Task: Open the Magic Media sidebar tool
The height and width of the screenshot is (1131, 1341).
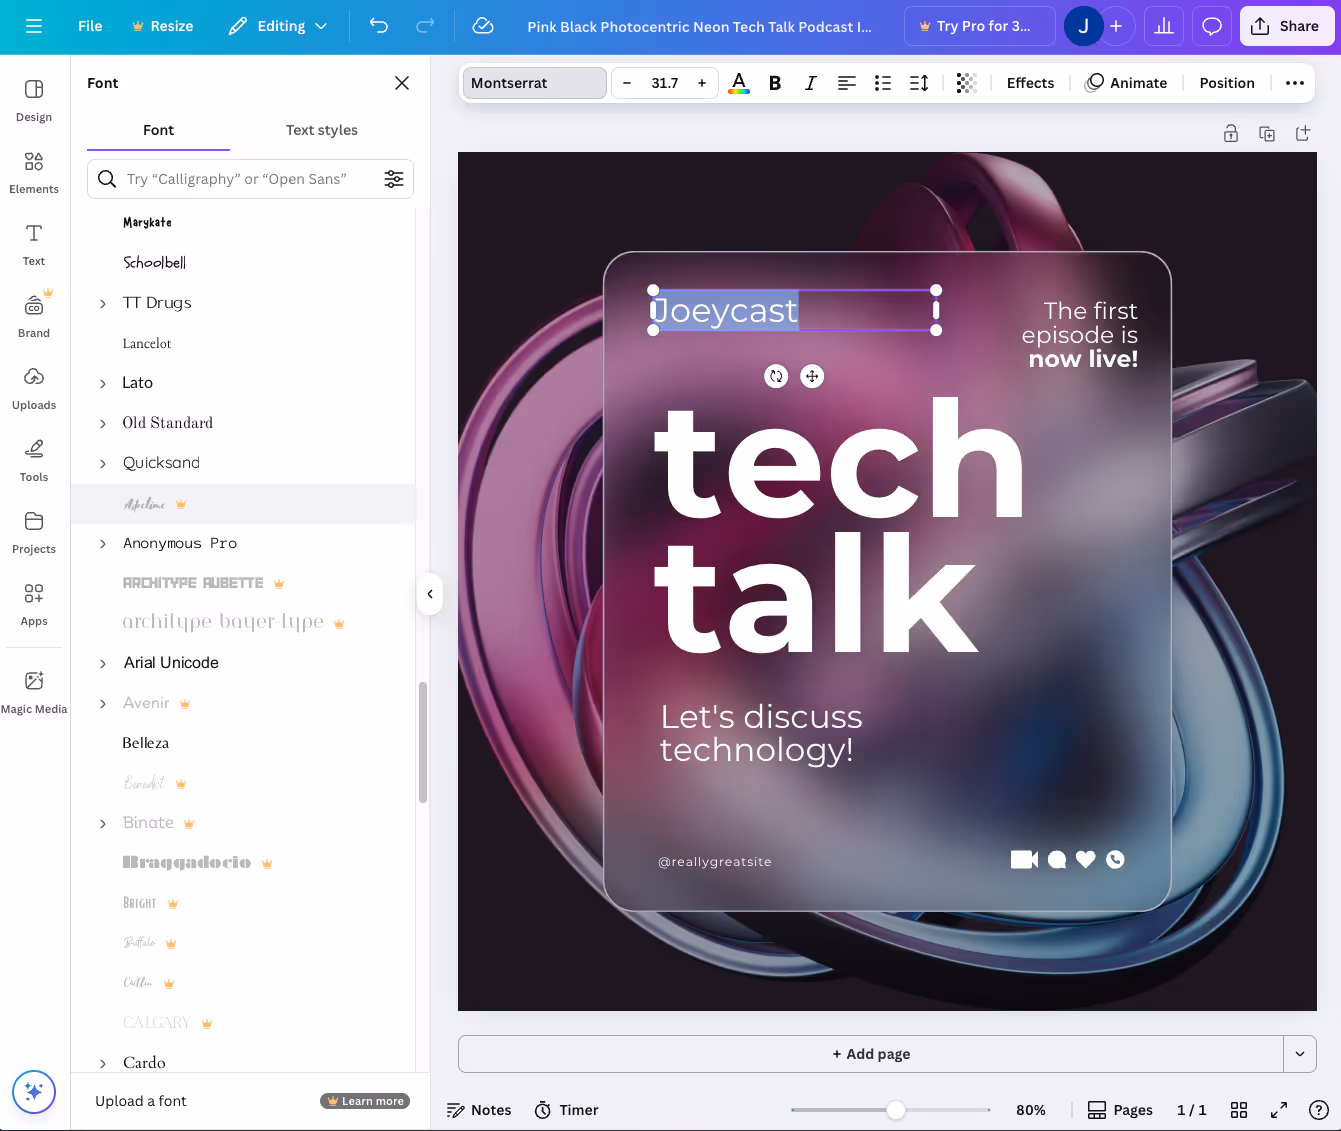Action: click(34, 692)
